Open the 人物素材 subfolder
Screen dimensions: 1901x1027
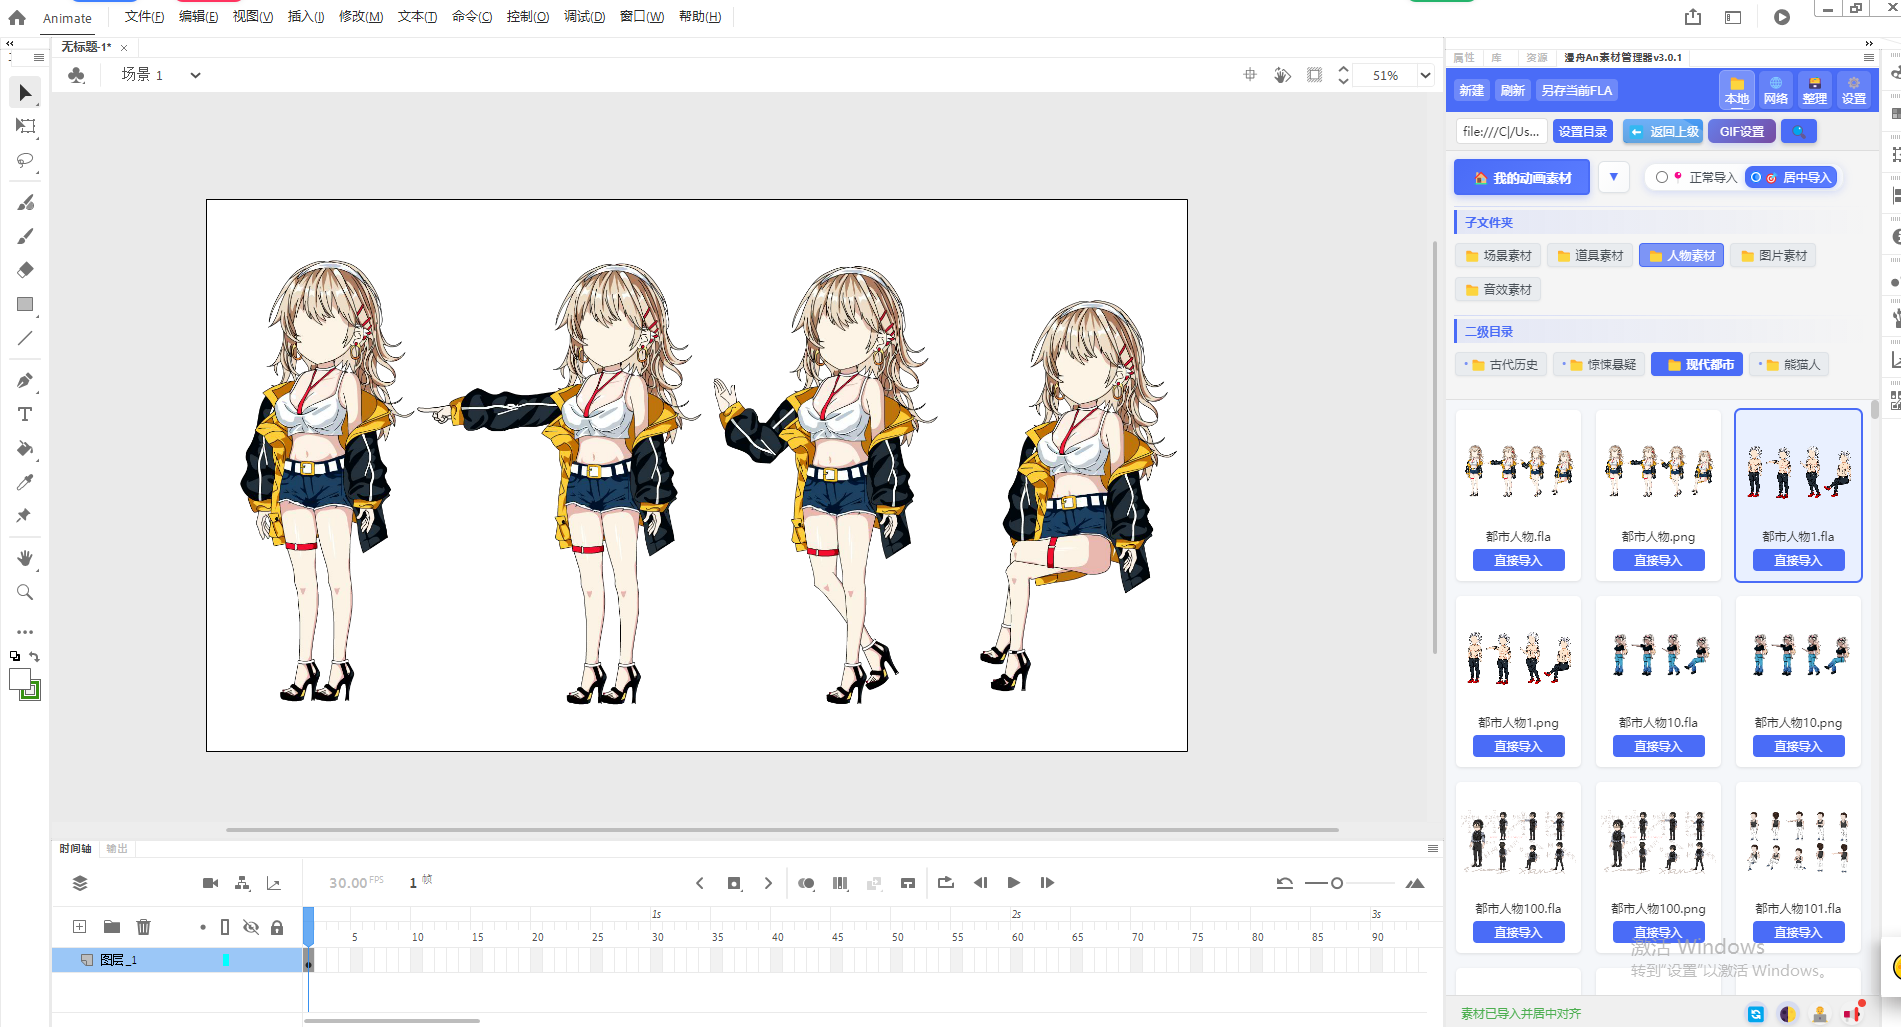(x=1682, y=256)
